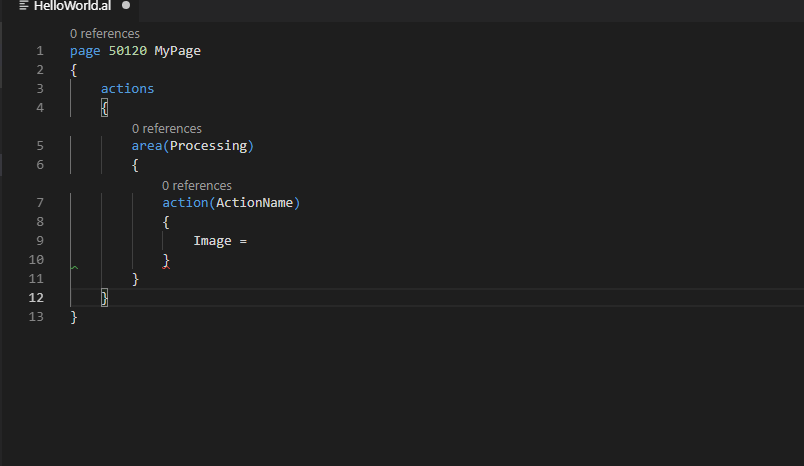Image resolution: width=804 pixels, height=466 pixels.
Task: Click the file icon on HelloWorld.al tab
Action: (x=24, y=6)
